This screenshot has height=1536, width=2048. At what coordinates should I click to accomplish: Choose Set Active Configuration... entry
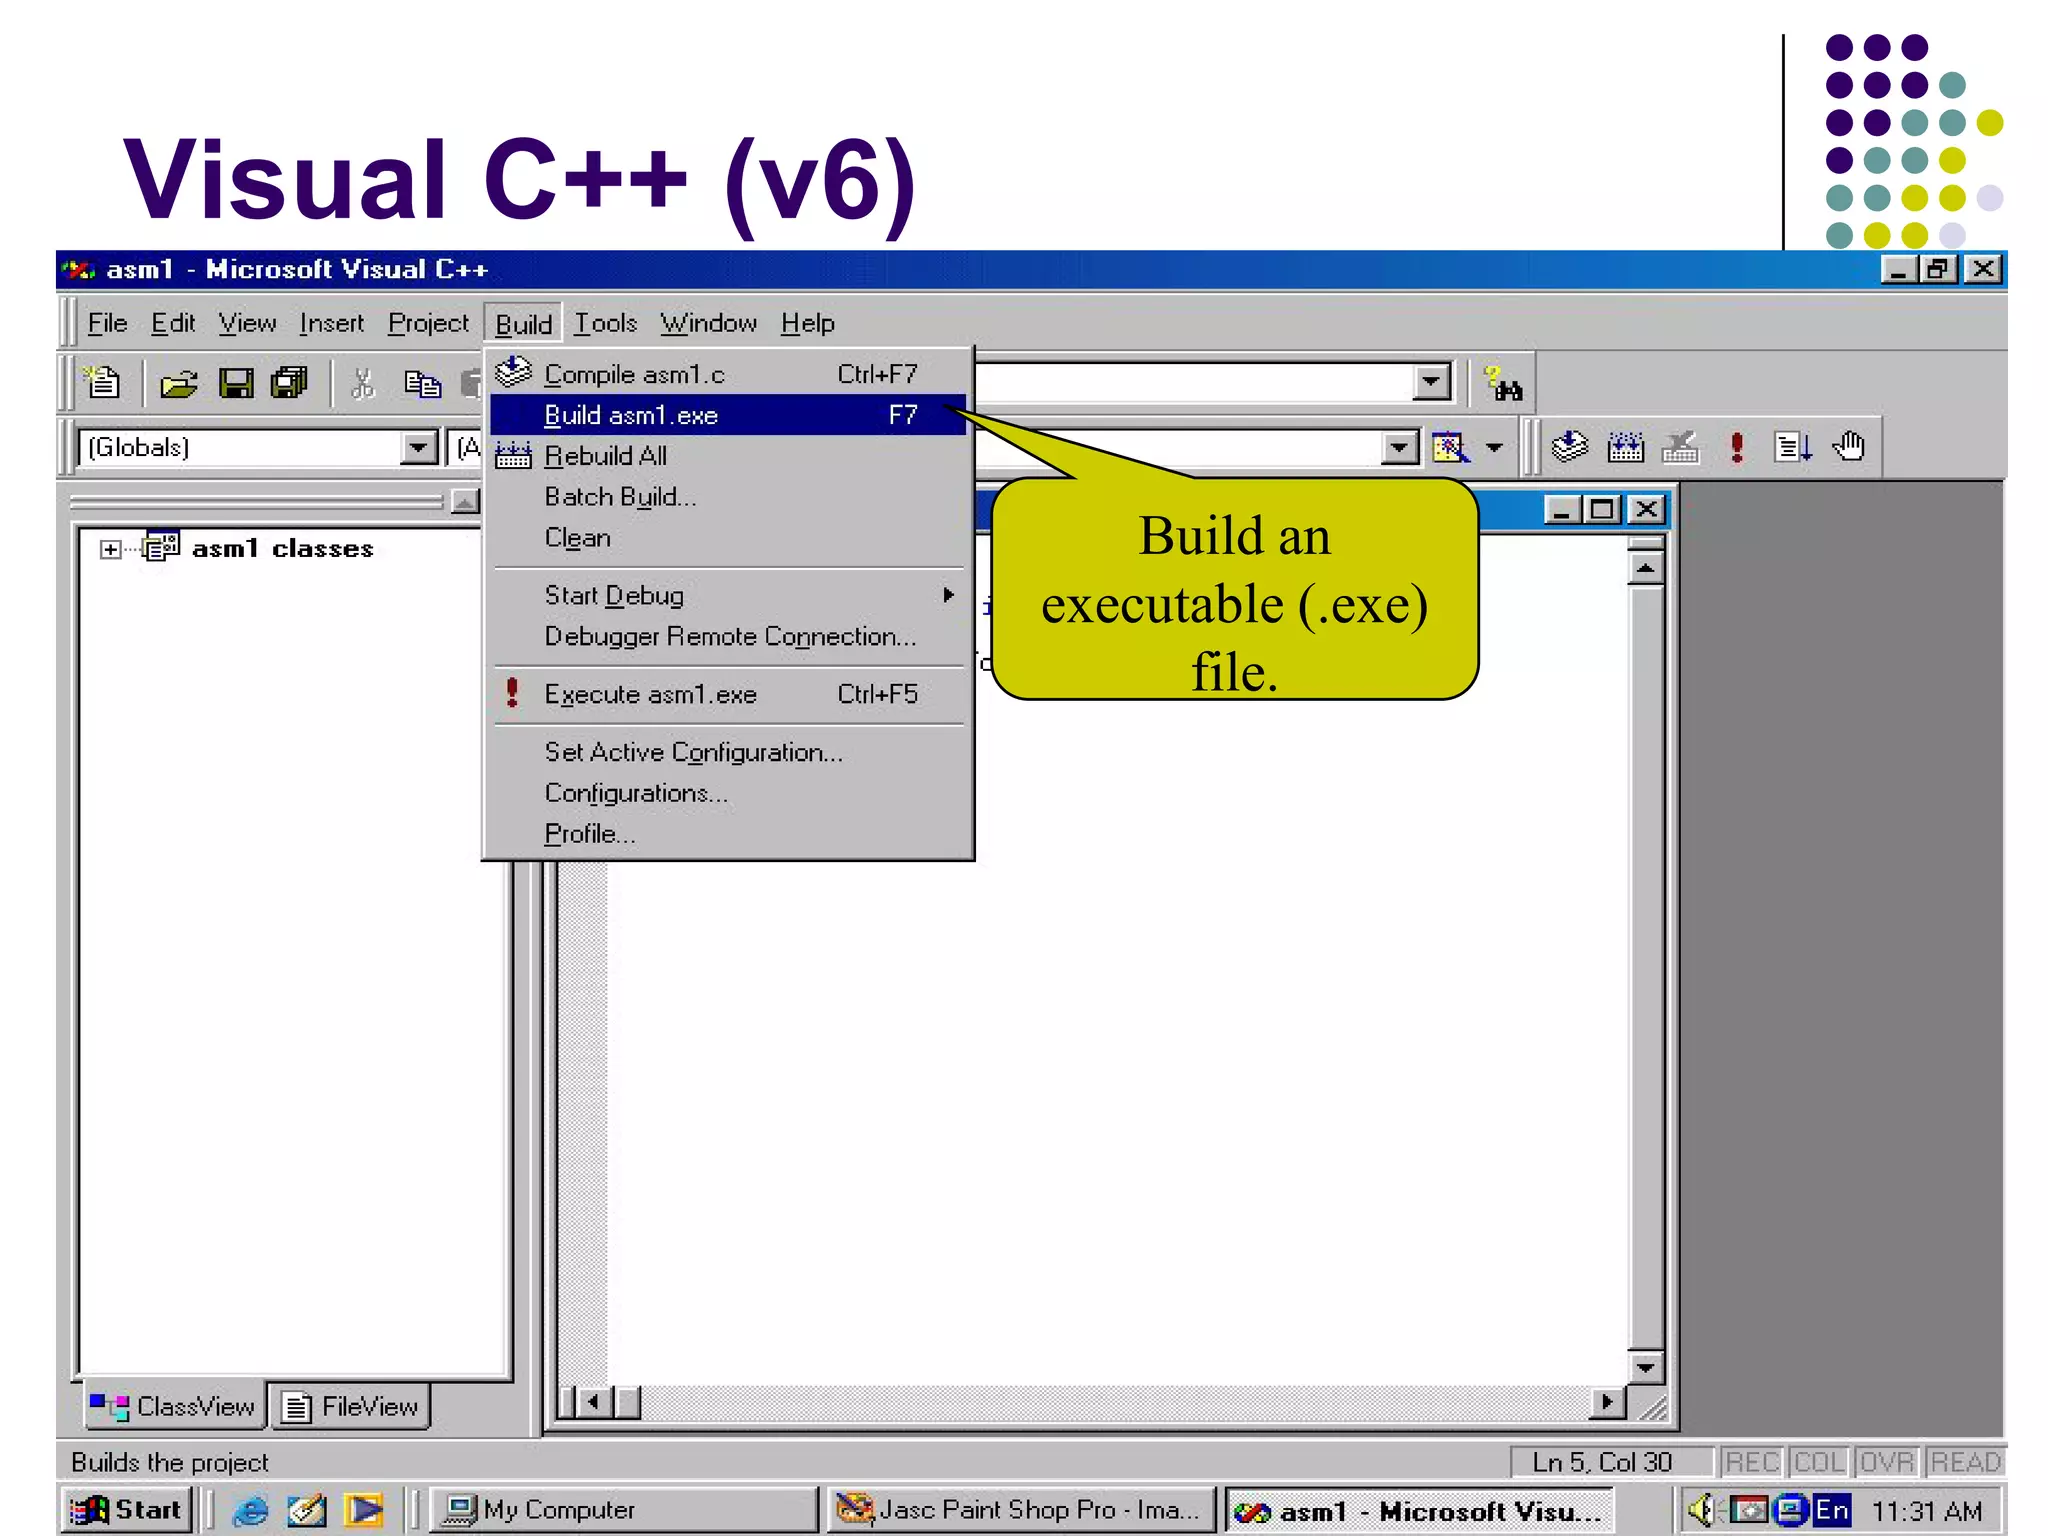point(728,752)
